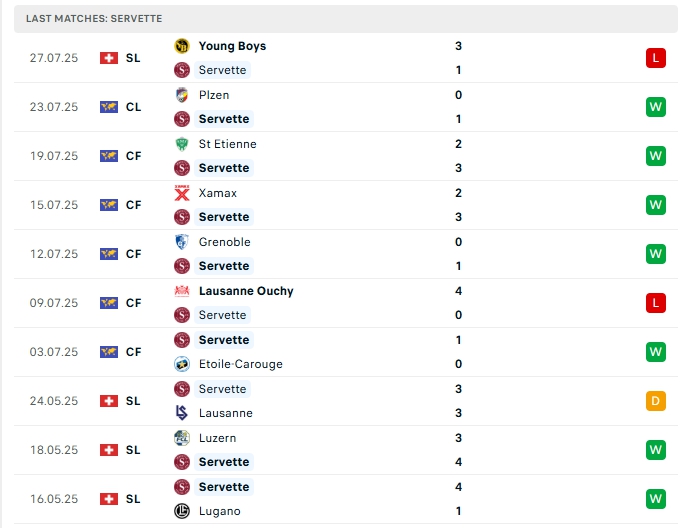Click the Last Matches: Servette header
Image resolution: width=684 pixels, height=528 pixels.
click(94, 19)
